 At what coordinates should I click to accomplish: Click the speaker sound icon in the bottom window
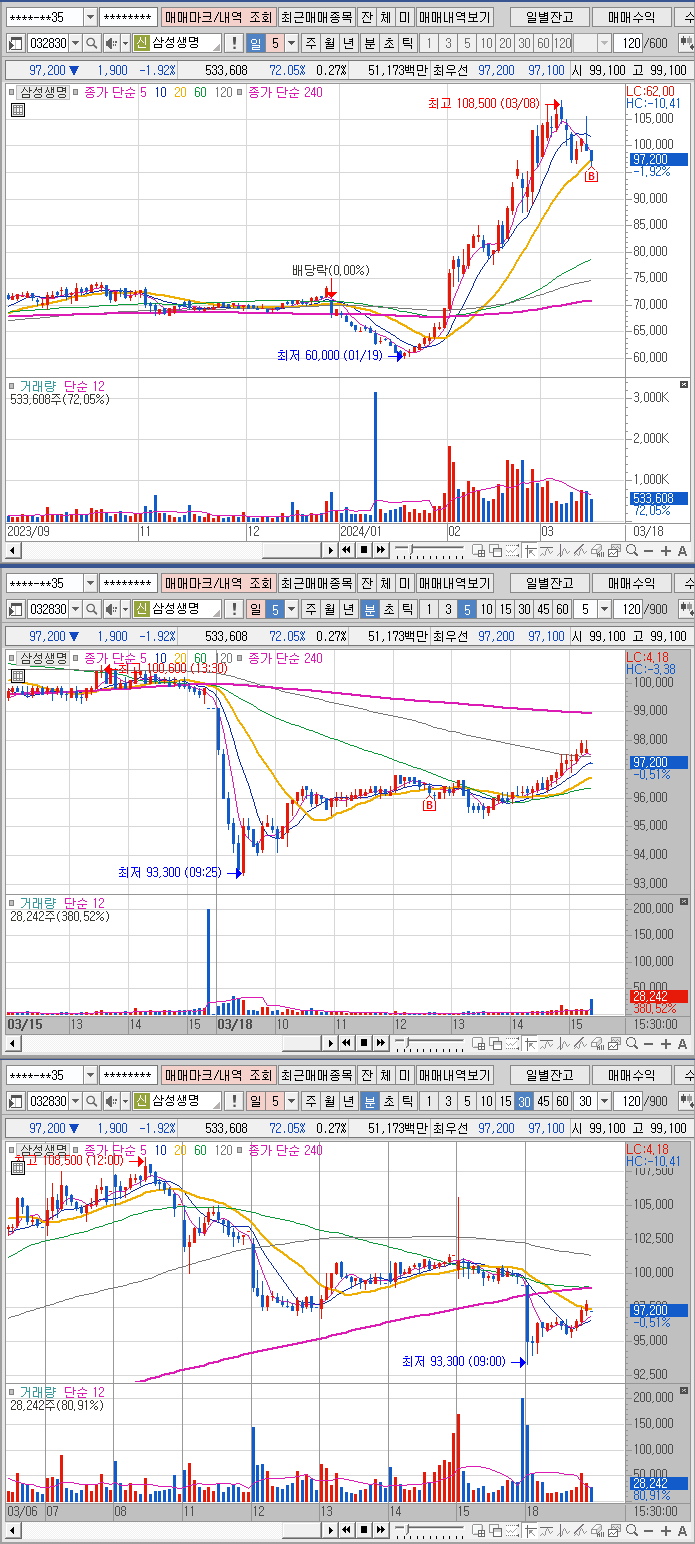click(110, 1100)
